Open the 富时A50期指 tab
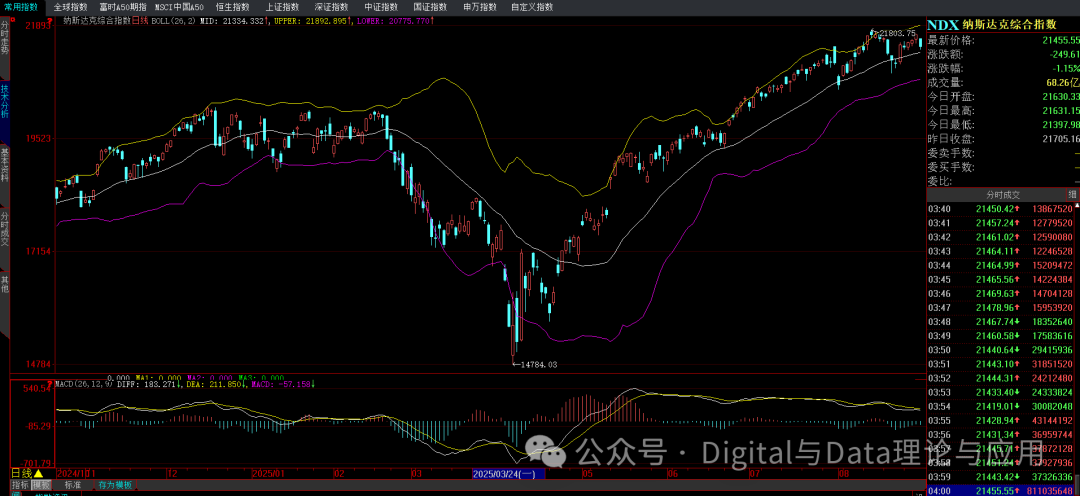 (x=123, y=7)
